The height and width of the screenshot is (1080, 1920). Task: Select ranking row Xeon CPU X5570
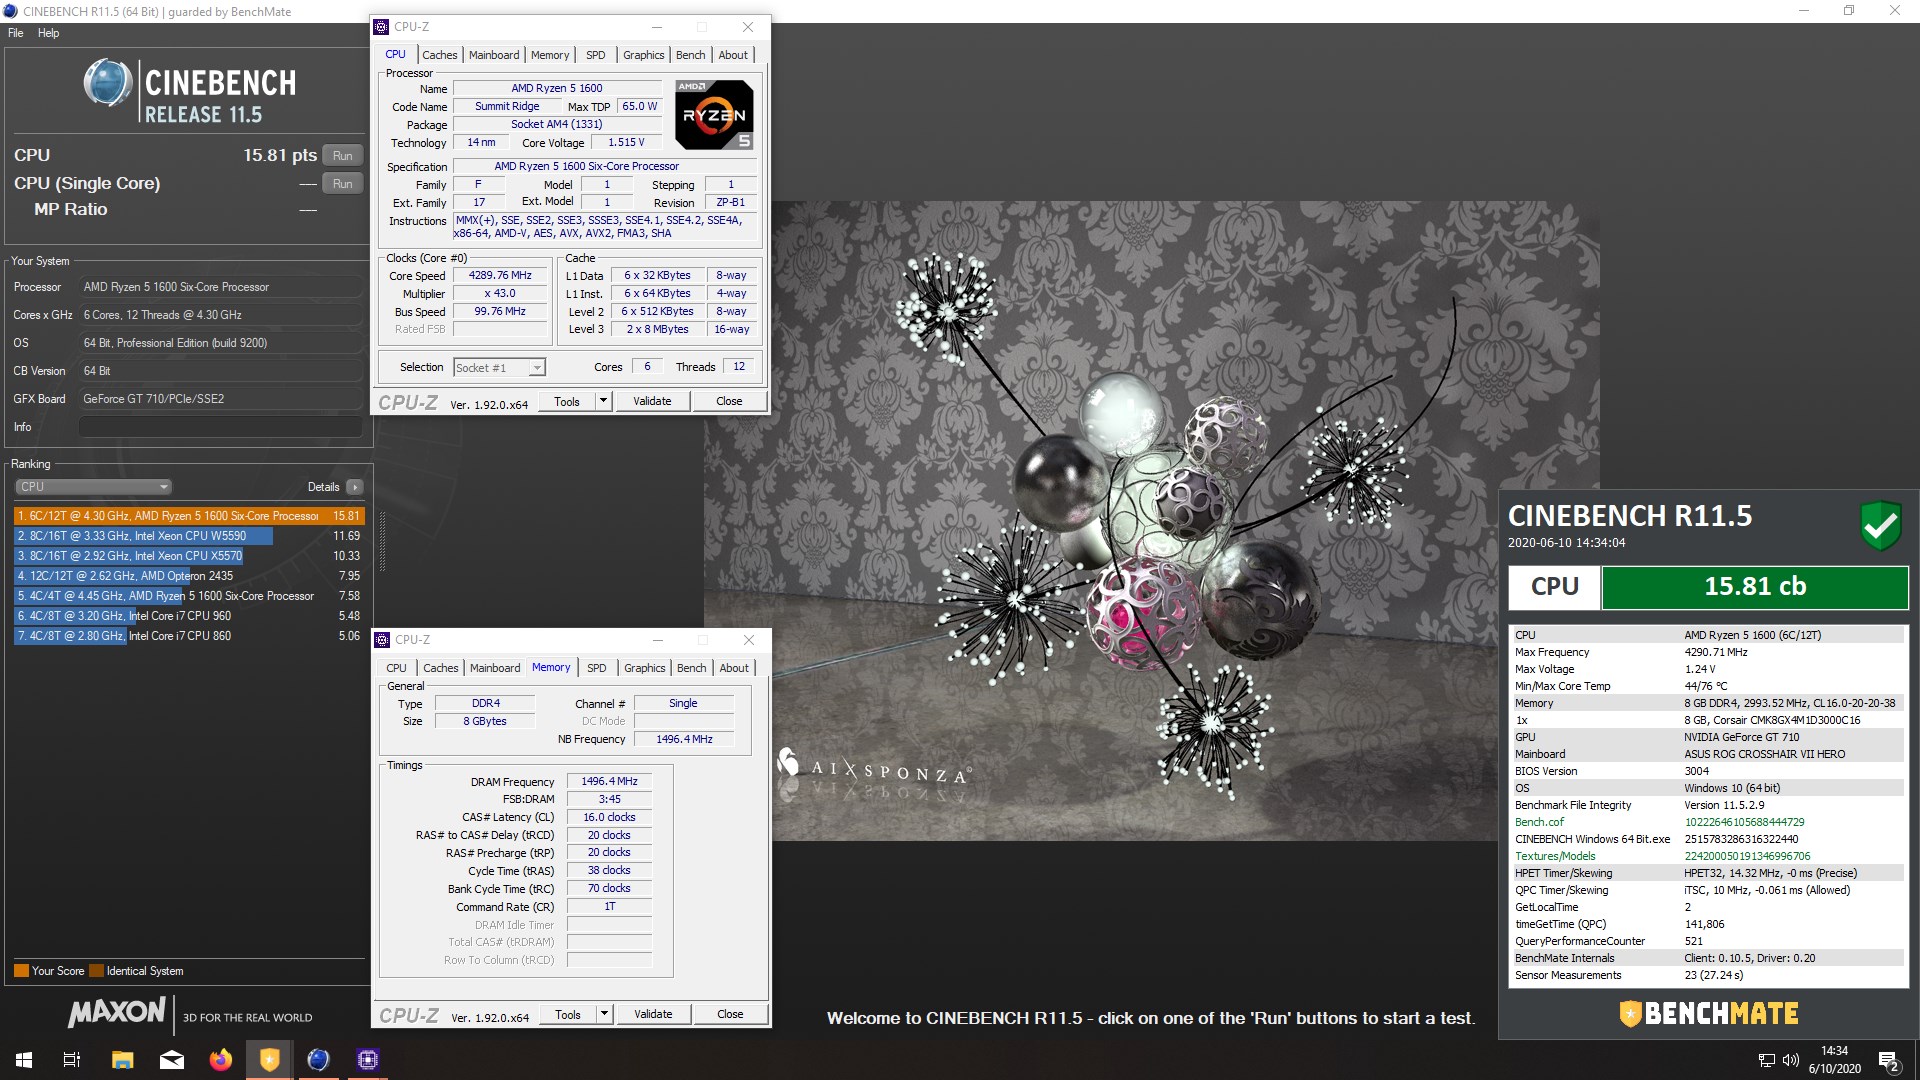(x=189, y=556)
